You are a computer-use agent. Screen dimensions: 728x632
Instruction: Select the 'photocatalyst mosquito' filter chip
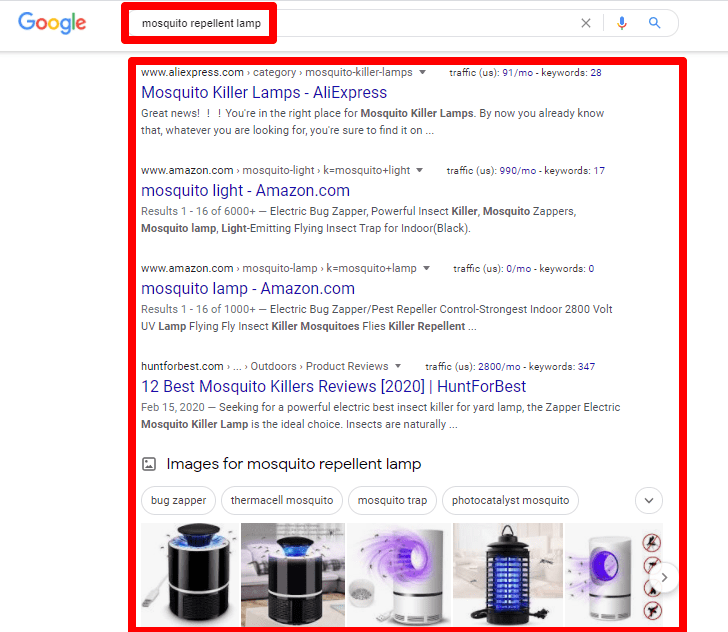tap(510, 500)
